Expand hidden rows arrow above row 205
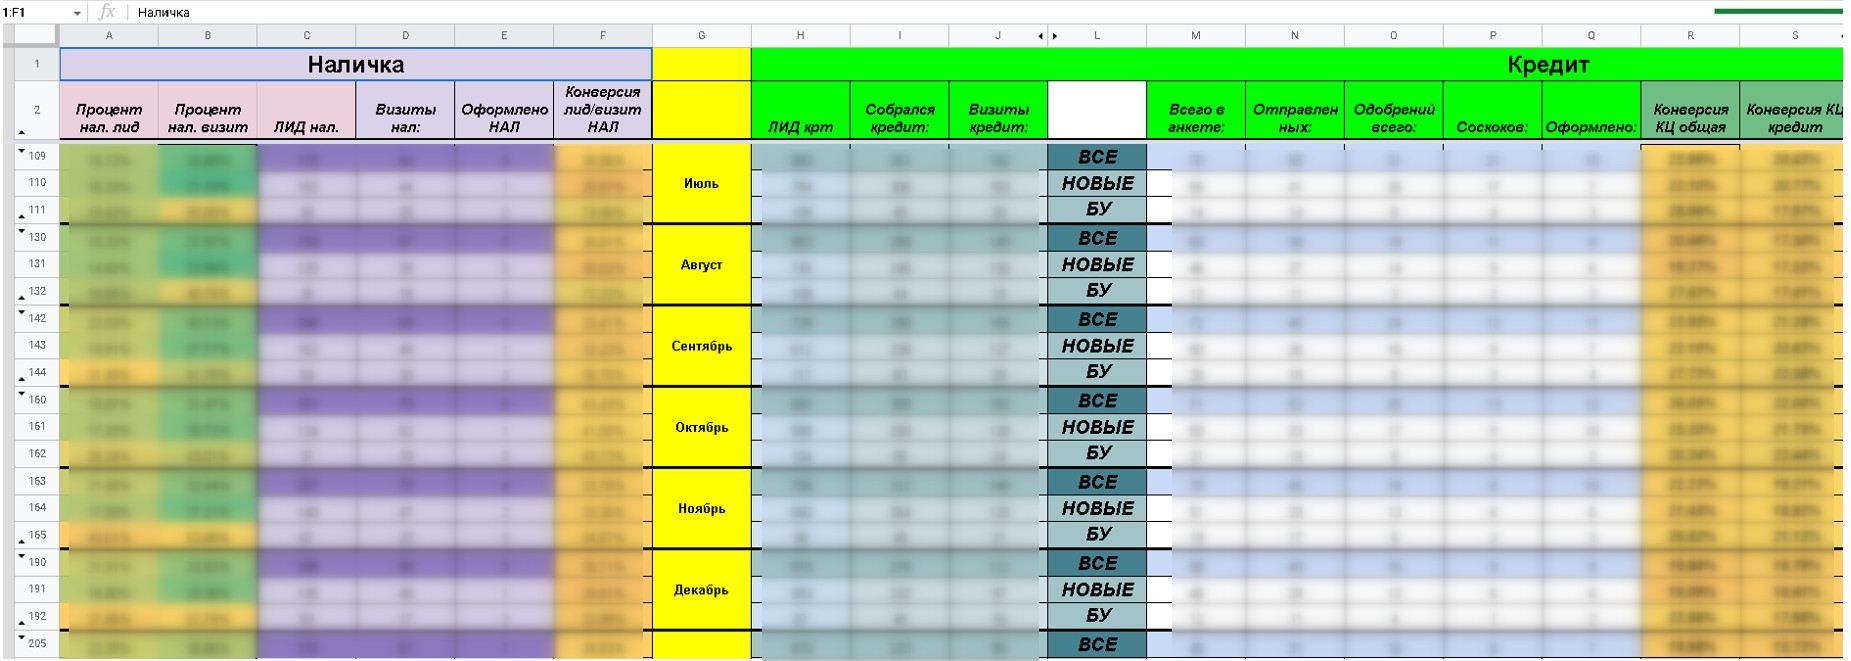The image size is (1851, 661). [21, 637]
